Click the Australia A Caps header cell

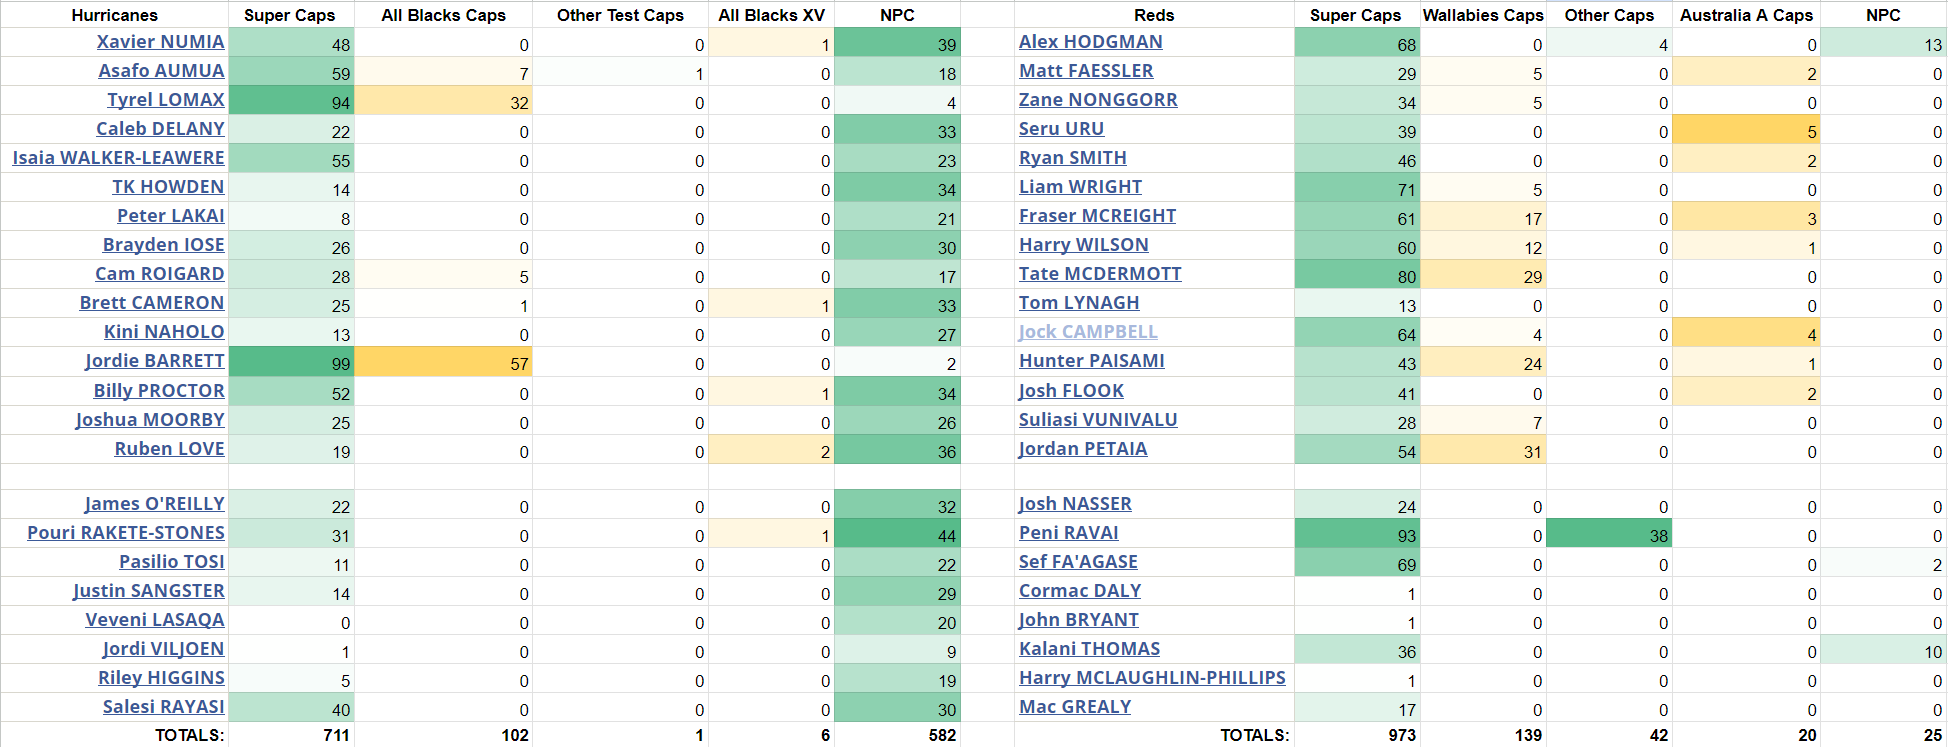click(1746, 15)
